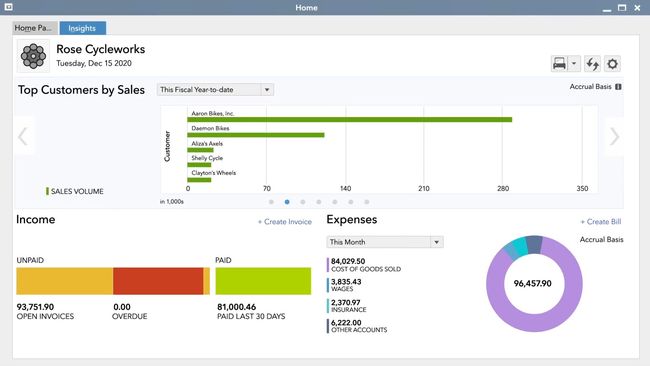The image size is (650, 366).
Task: Click the yellow open invoices bar segment
Action: [65, 281]
